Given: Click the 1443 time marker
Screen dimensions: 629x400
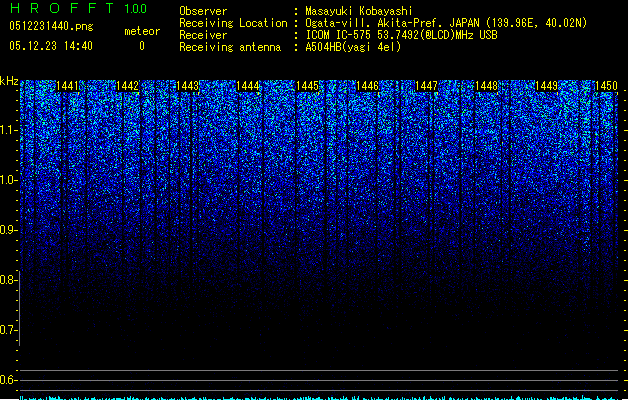Looking at the screenshot, I should point(187,86).
